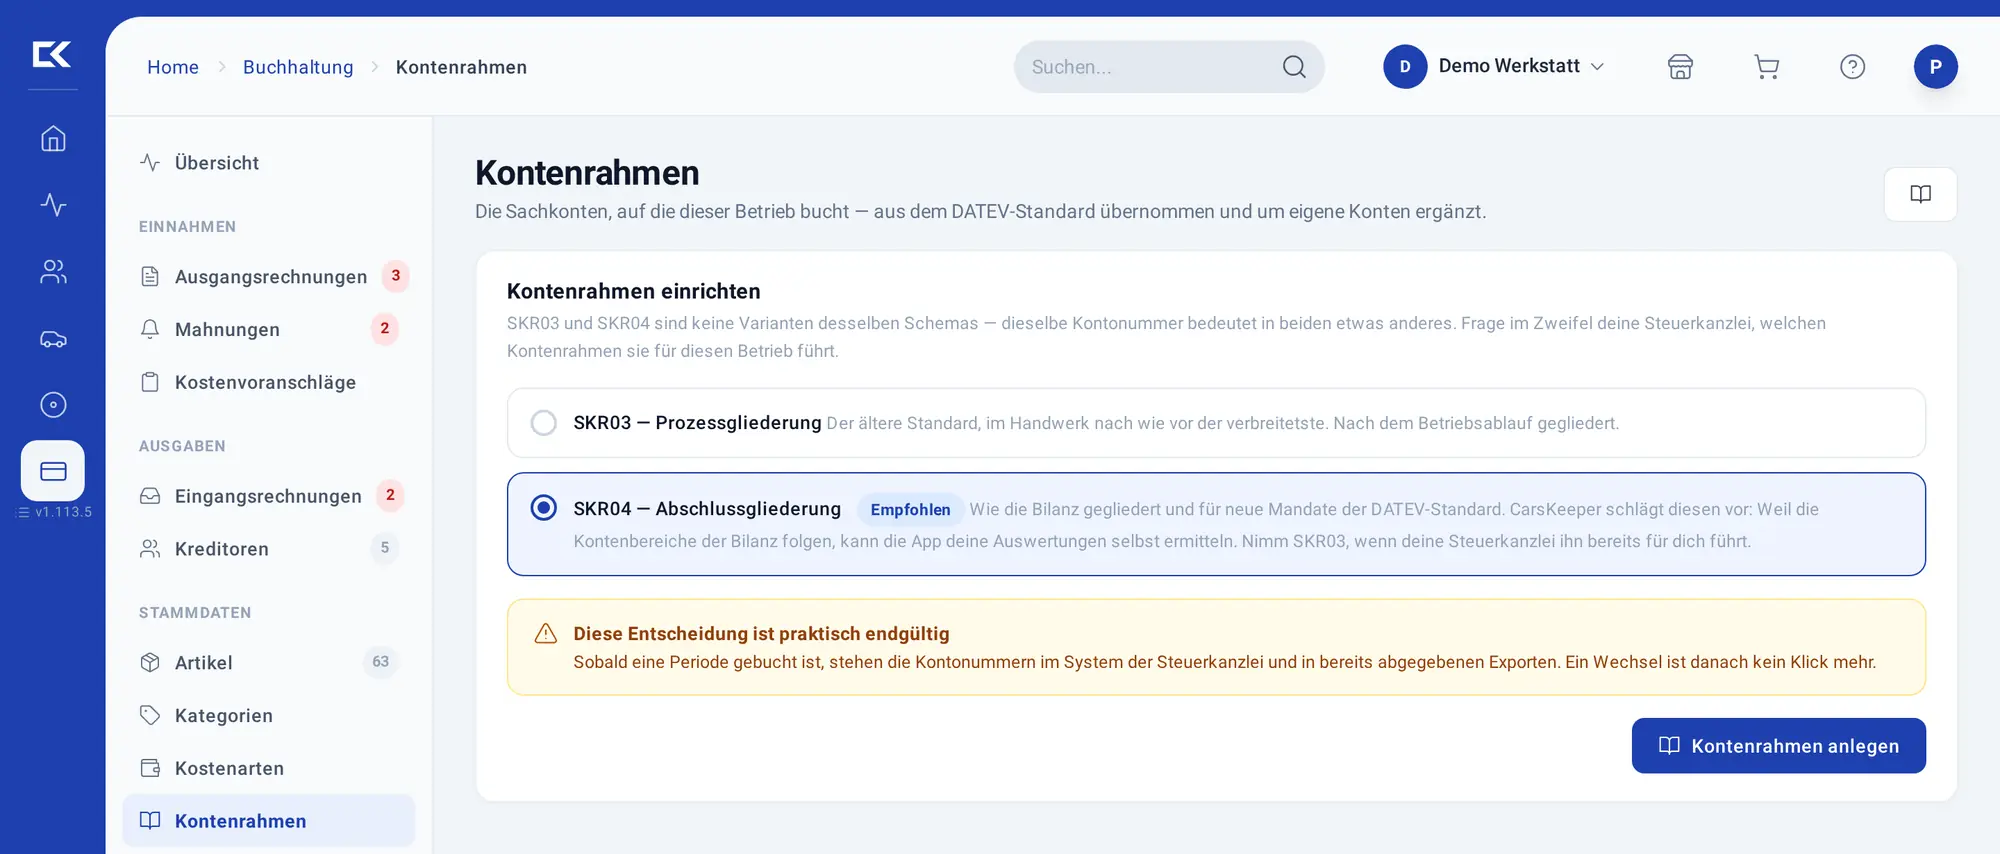Click the CarsKeeper logo icon
This screenshot has height=854, width=2000.
coord(52,54)
